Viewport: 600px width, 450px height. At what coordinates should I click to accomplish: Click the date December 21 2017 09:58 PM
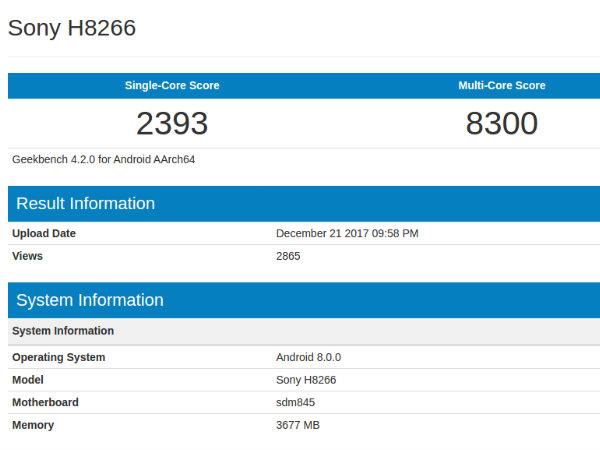347,233
